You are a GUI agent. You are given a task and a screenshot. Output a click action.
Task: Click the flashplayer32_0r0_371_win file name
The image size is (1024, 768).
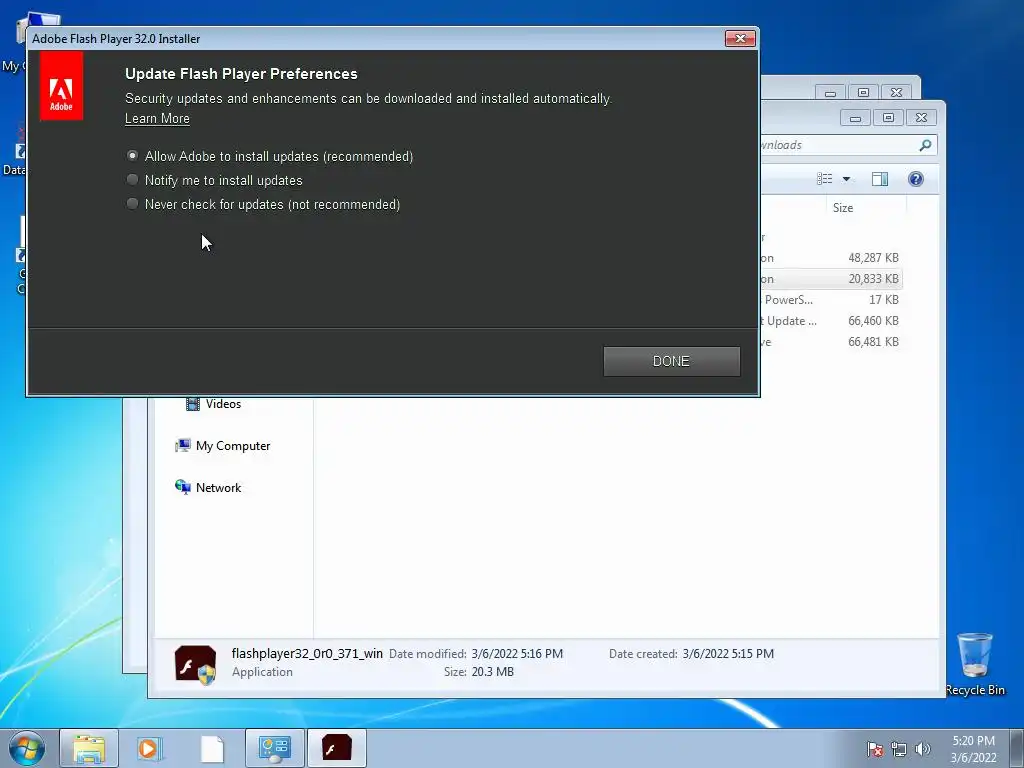(307, 654)
